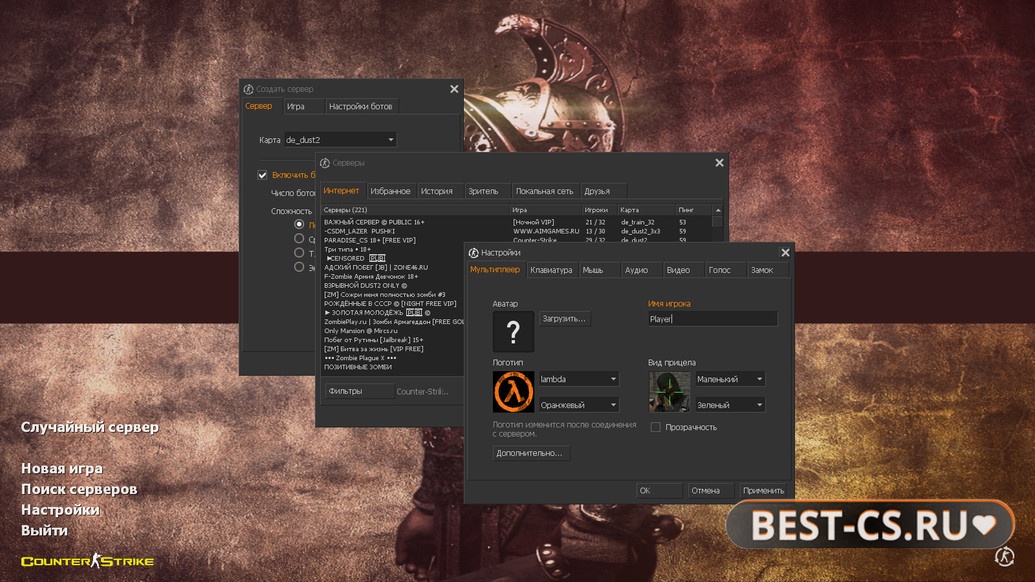Screen dimensions: 1035x582
Task: Click the up arrow of the server list scrollbar
Action: [x=718, y=210]
